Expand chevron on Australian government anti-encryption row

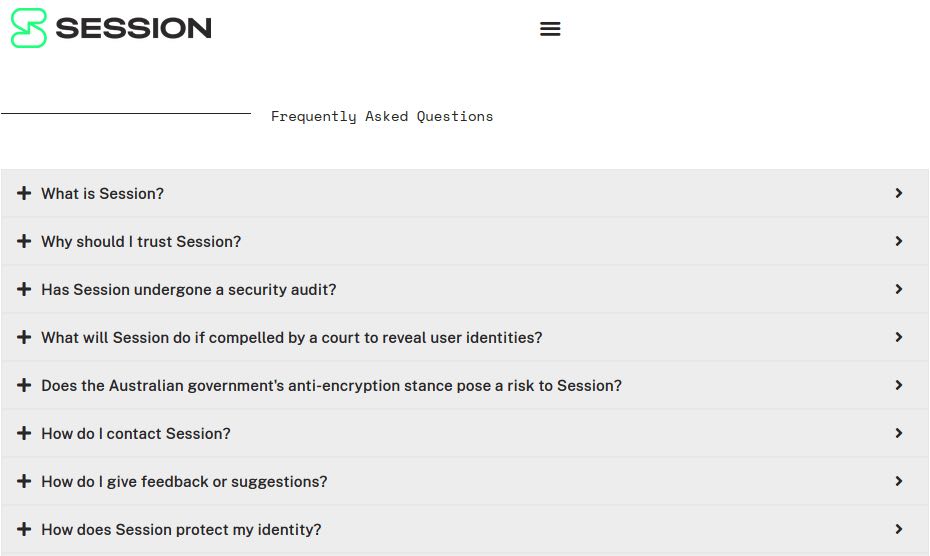pos(899,385)
